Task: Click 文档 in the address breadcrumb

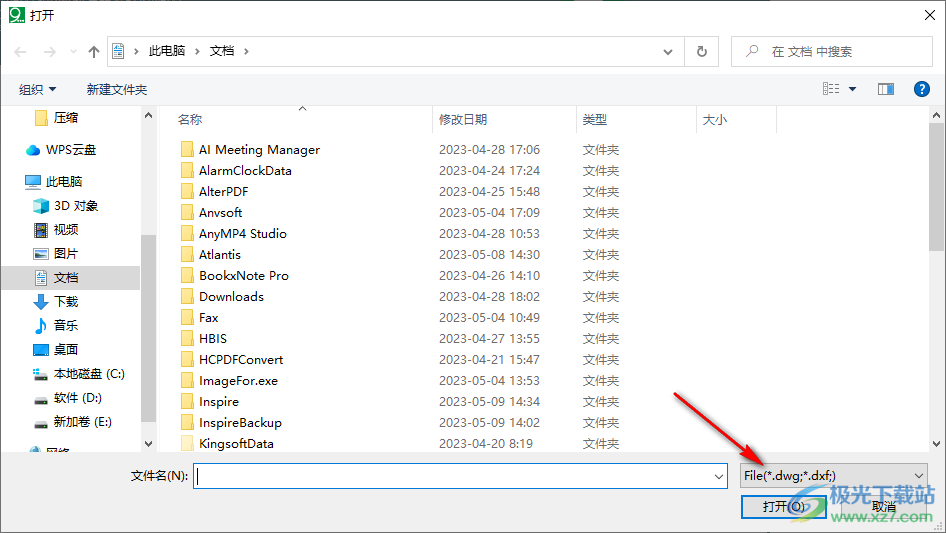Action: (221, 51)
